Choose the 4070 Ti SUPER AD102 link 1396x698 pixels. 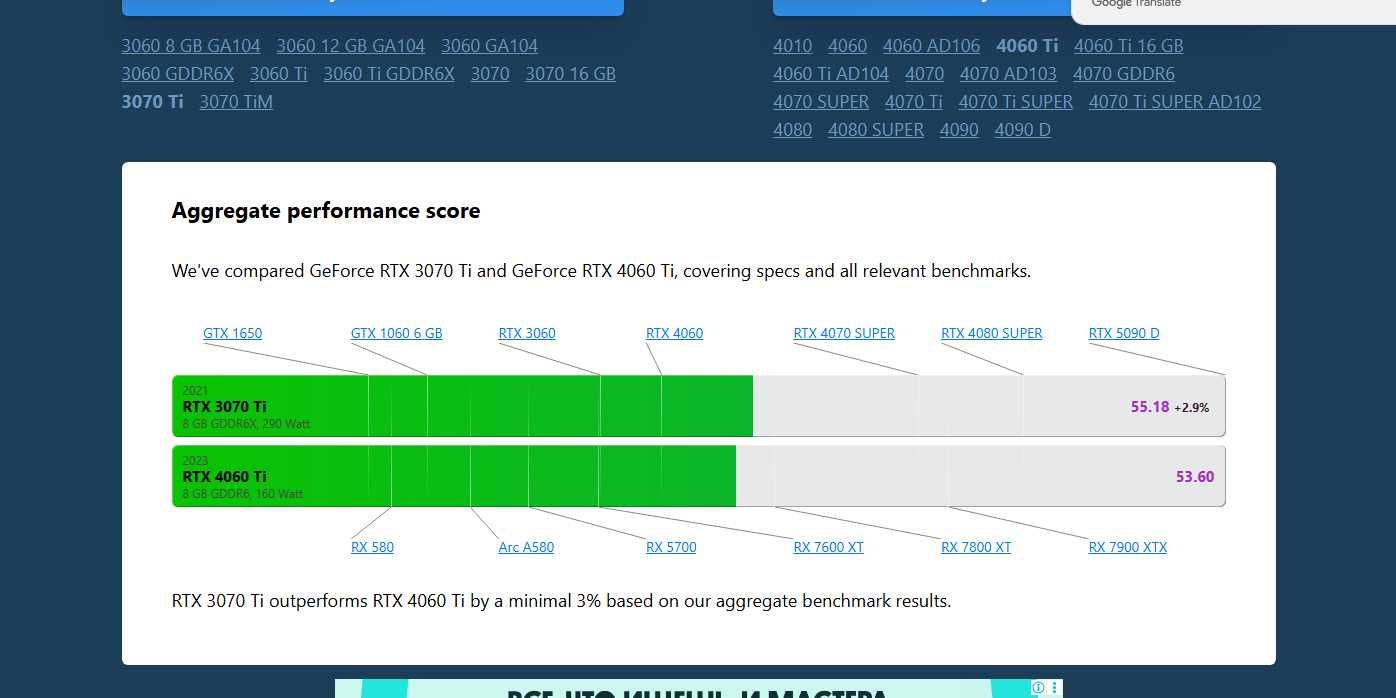[1175, 102]
